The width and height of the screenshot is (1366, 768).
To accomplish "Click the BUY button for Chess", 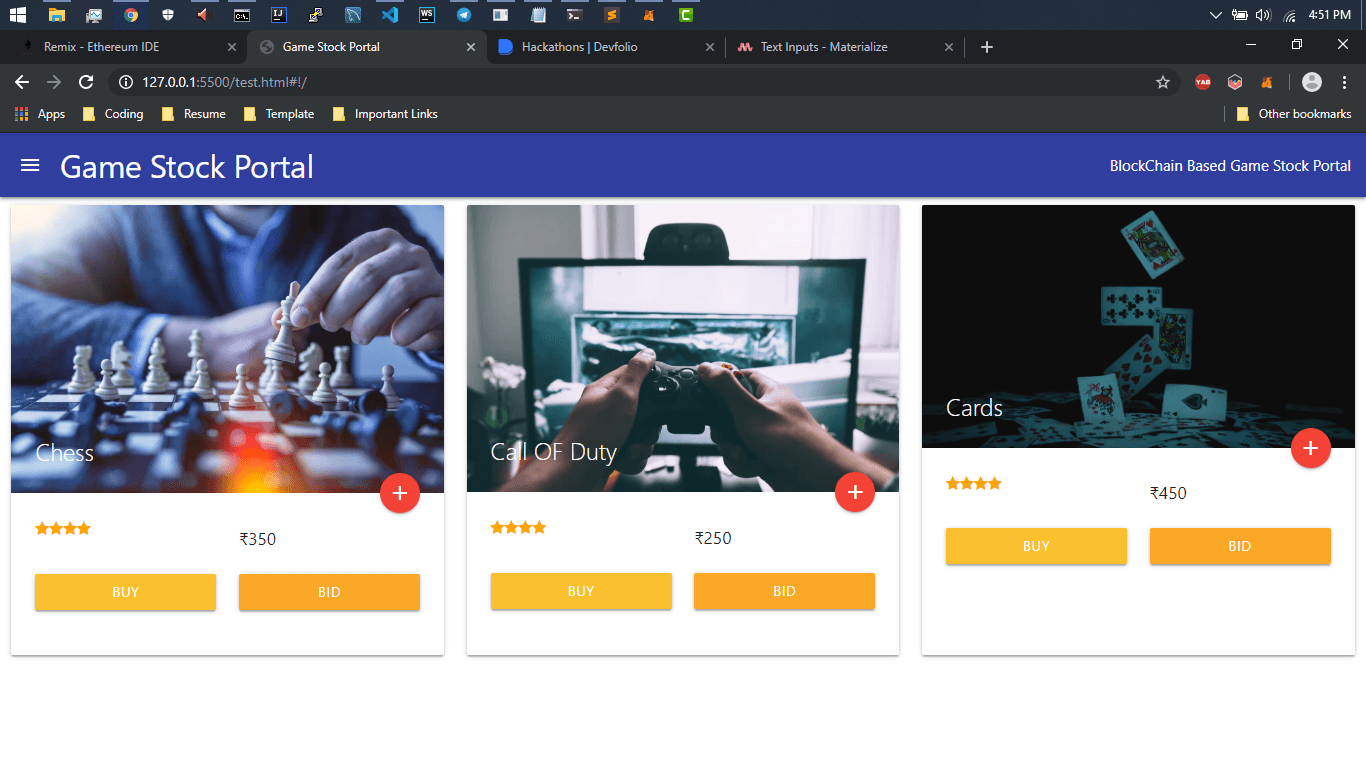I will tap(125, 592).
